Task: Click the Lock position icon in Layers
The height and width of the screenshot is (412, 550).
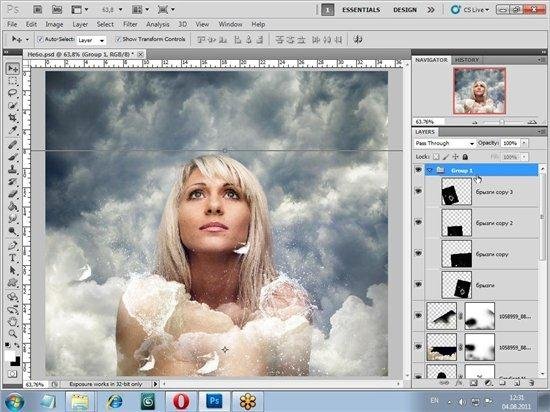Action: coord(456,157)
